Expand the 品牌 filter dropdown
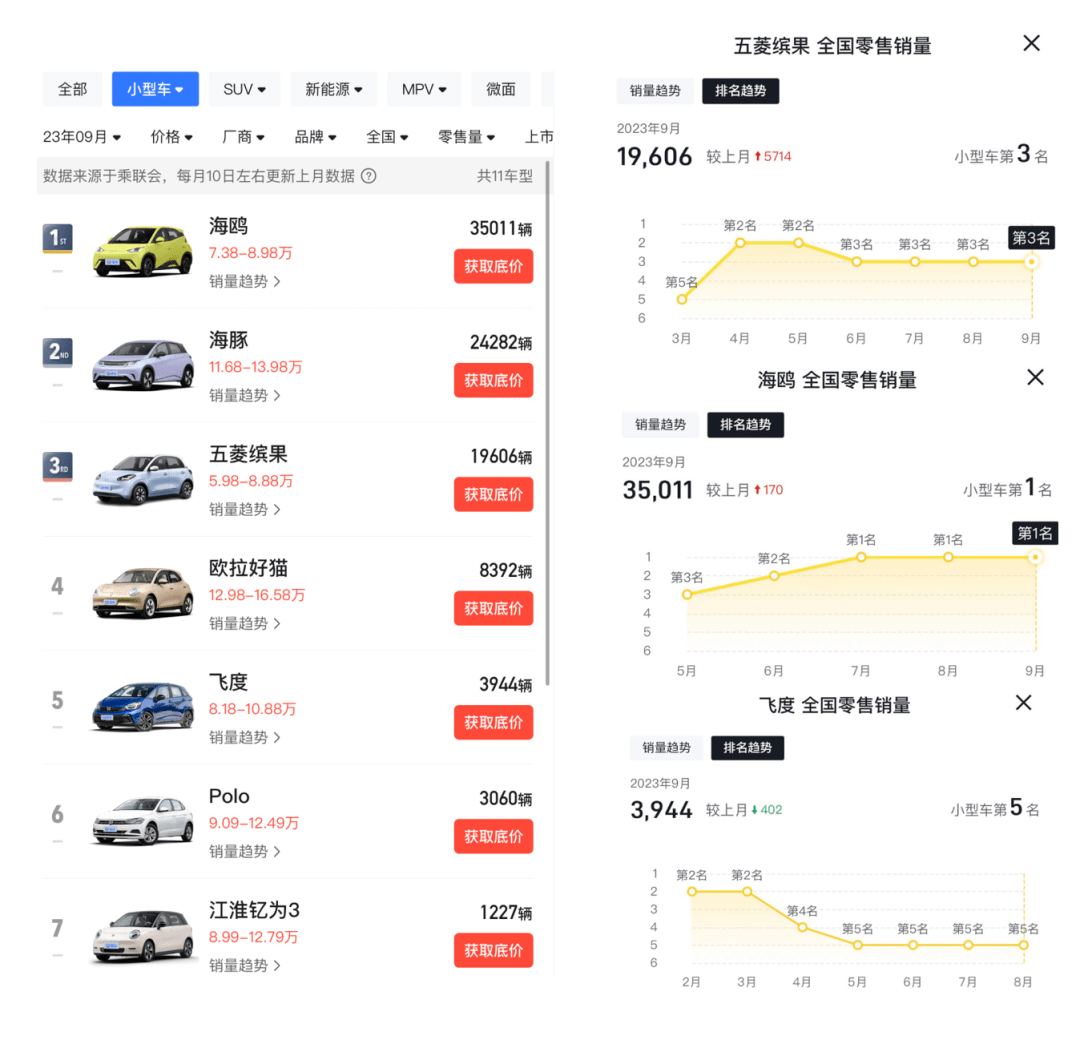This screenshot has height=1052, width=1080. 315,137
